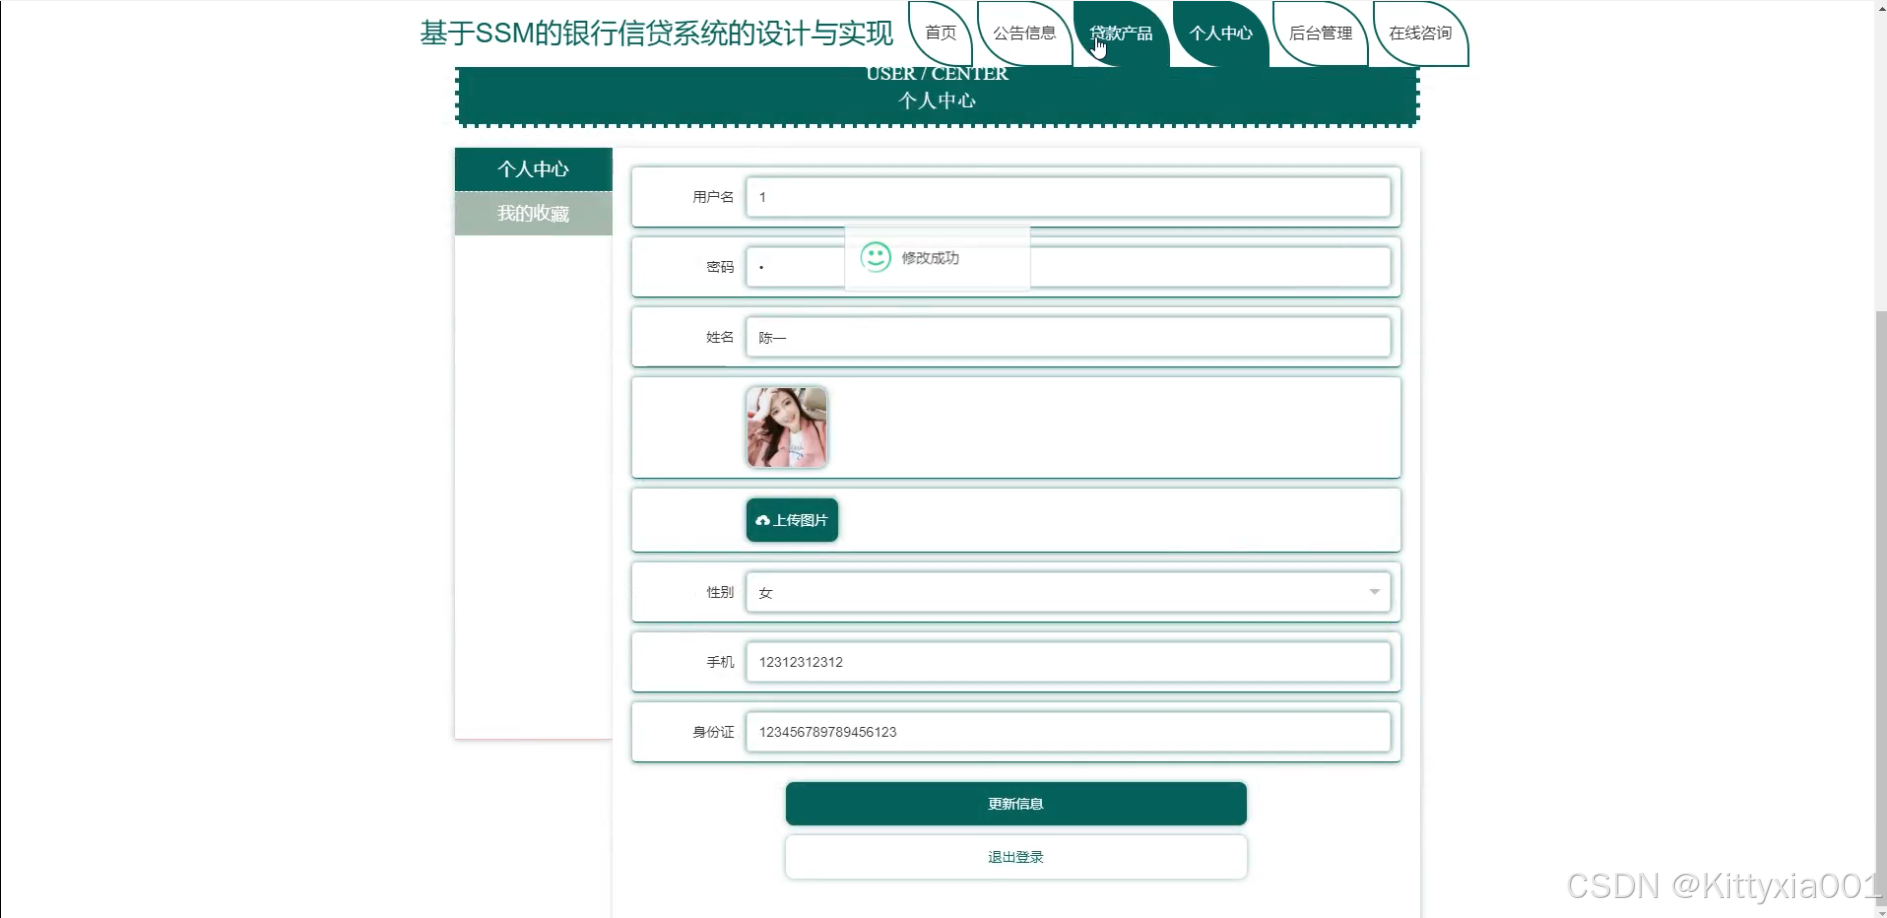Image resolution: width=1887 pixels, height=918 pixels.
Task: Open the 后台管理 tab
Action: coord(1320,33)
